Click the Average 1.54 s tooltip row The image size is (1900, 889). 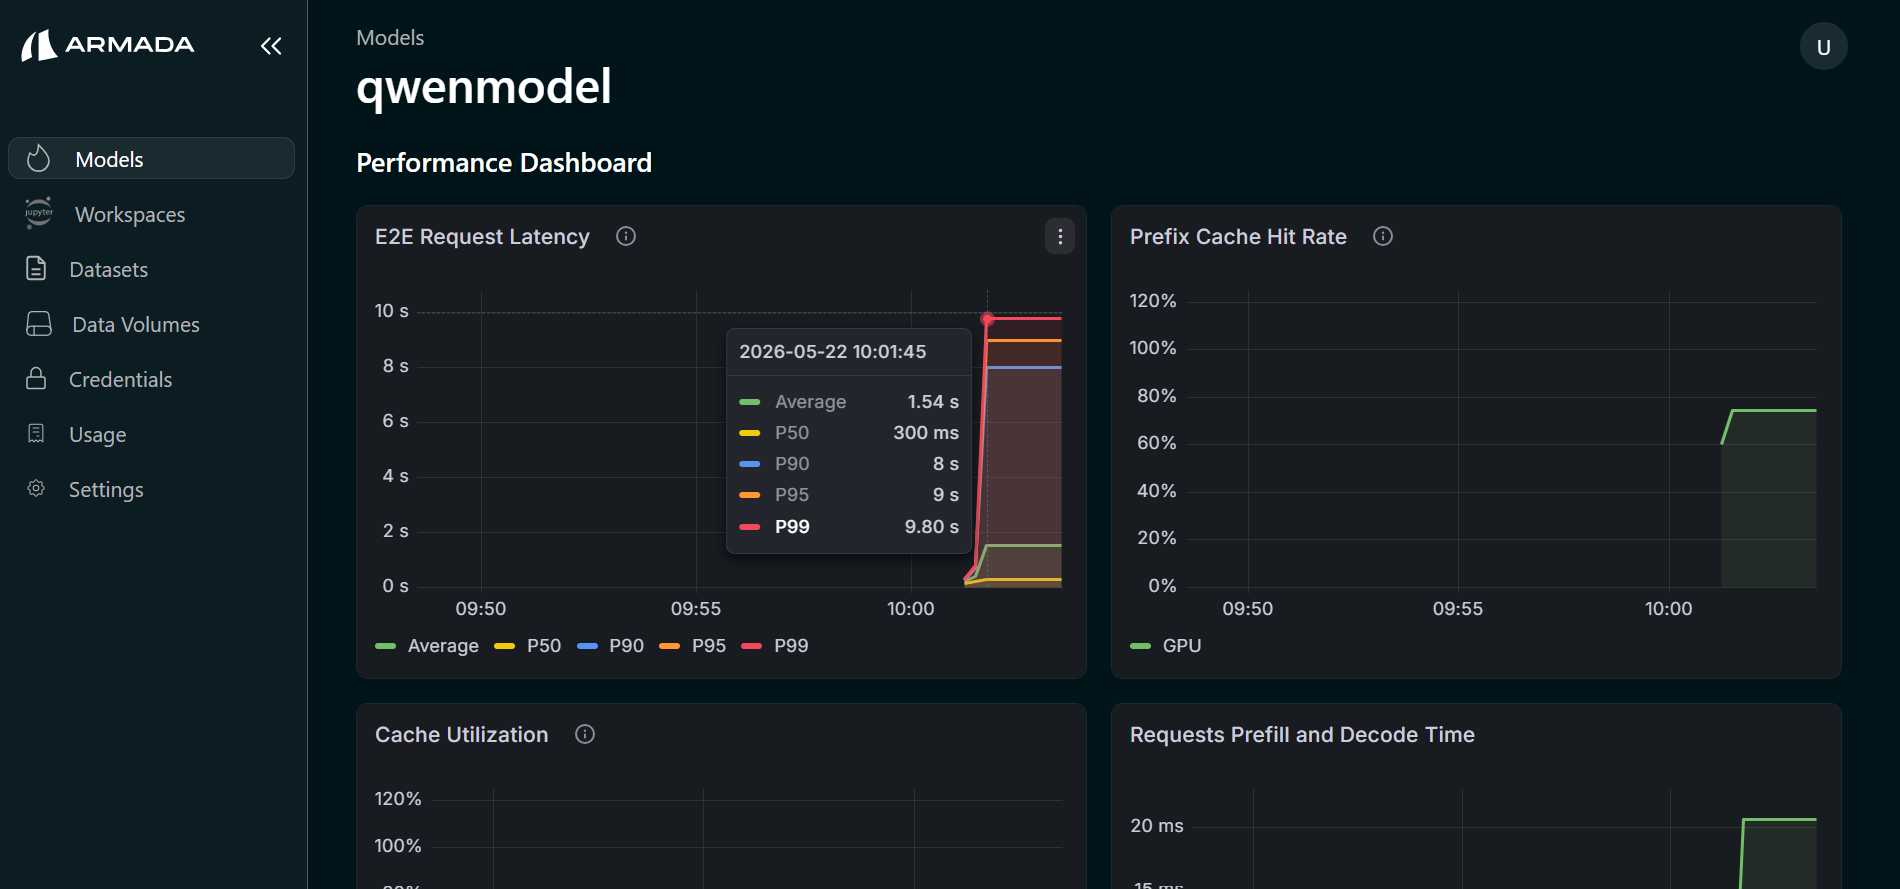coord(849,401)
